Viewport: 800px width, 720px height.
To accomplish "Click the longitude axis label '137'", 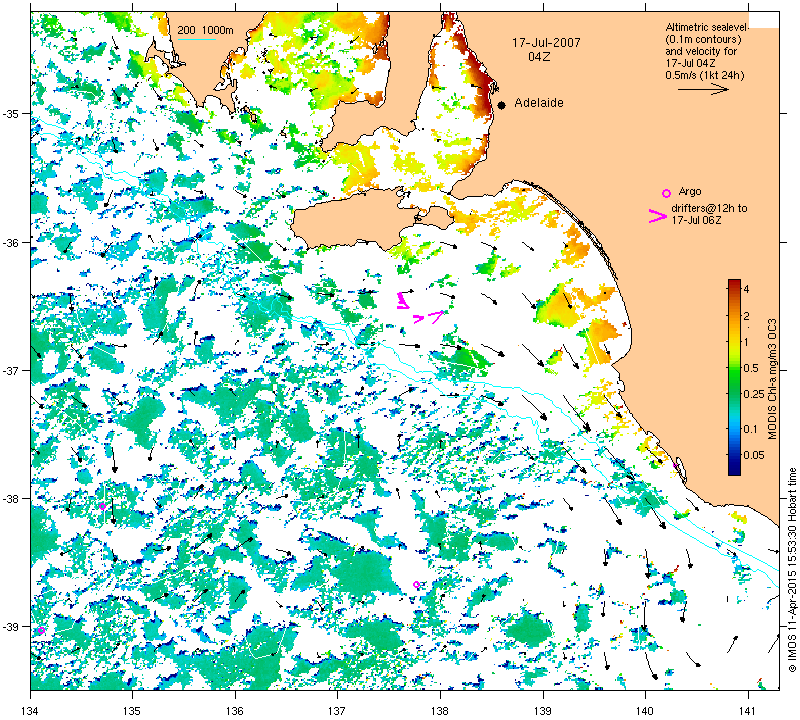I will click(337, 711).
